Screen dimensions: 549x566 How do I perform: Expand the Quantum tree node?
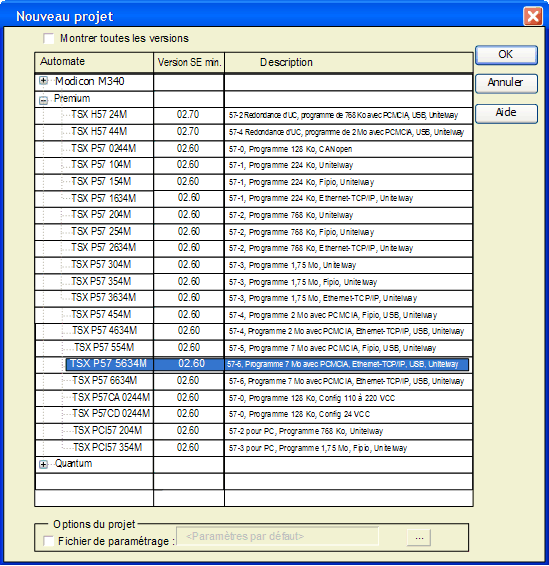[43, 465]
